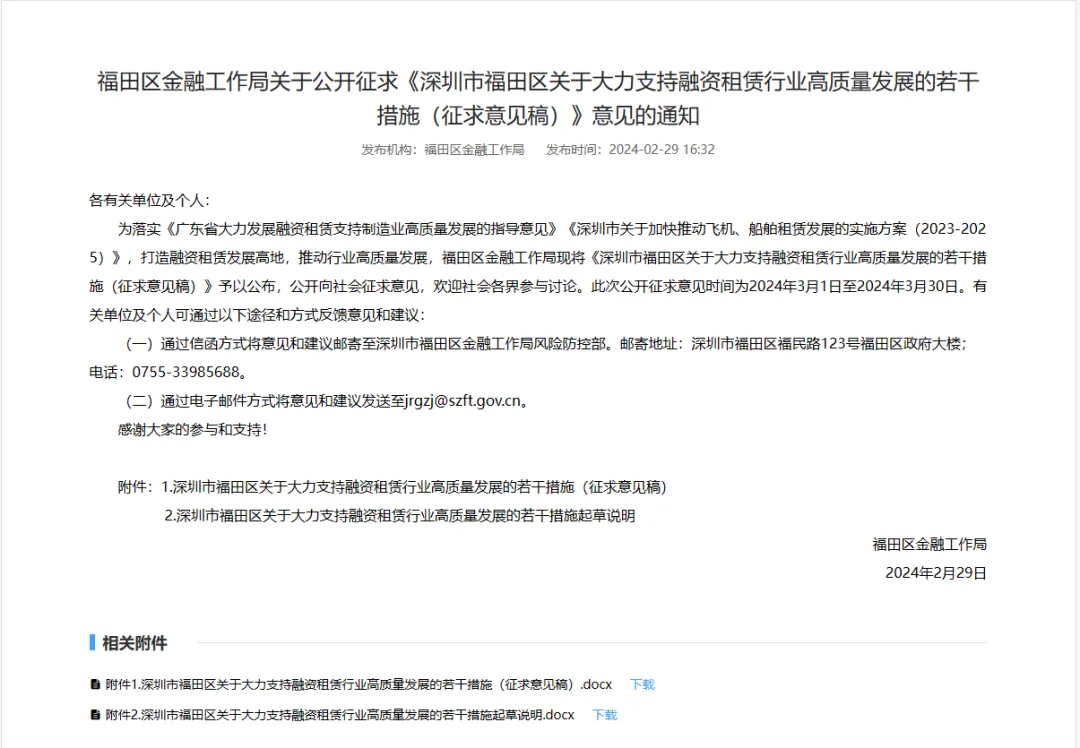Open attachment 附件2 若干措施起草说明.docx

[x=330, y=715]
